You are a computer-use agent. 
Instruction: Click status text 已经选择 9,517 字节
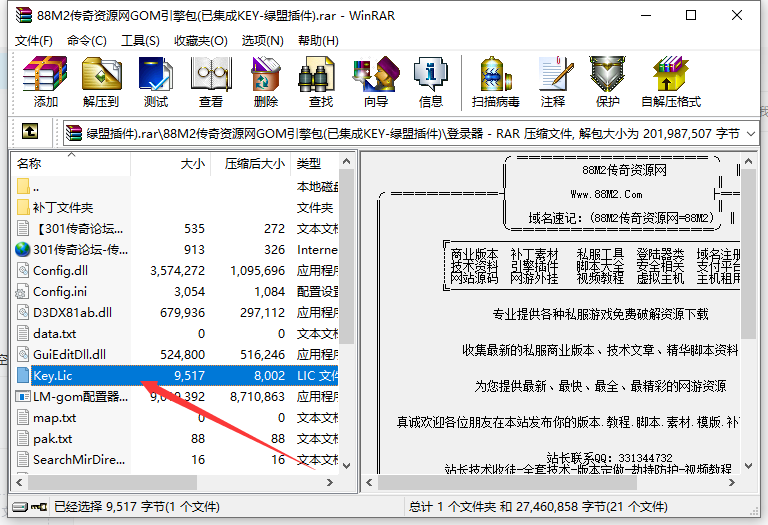[x=108, y=506]
